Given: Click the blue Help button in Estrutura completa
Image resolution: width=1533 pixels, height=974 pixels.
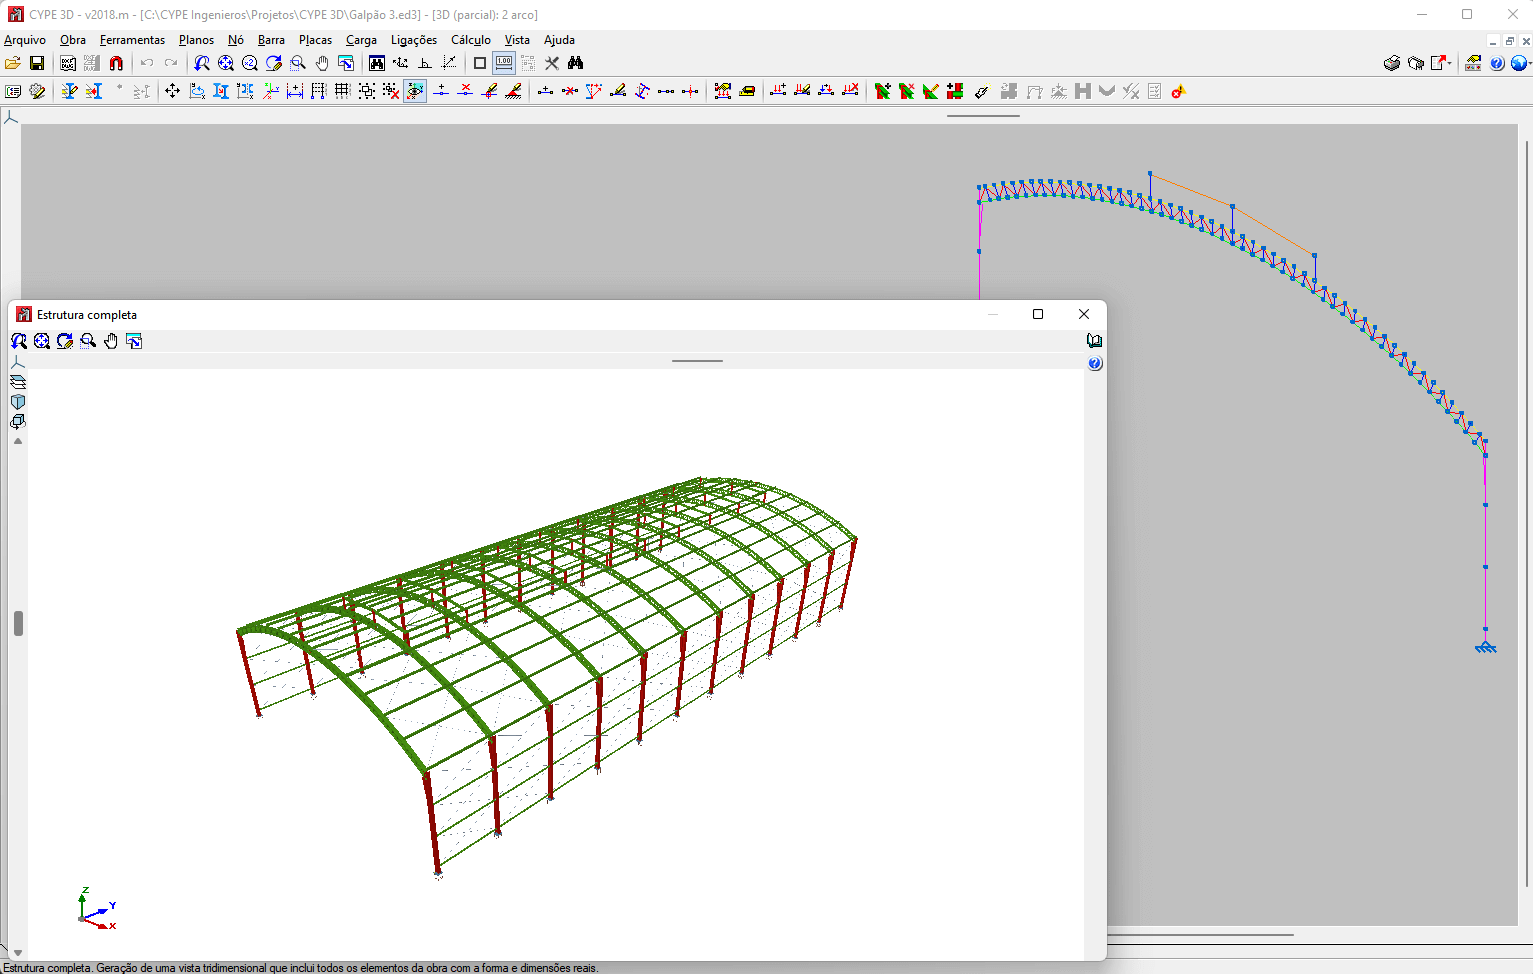Looking at the screenshot, I should 1094,363.
